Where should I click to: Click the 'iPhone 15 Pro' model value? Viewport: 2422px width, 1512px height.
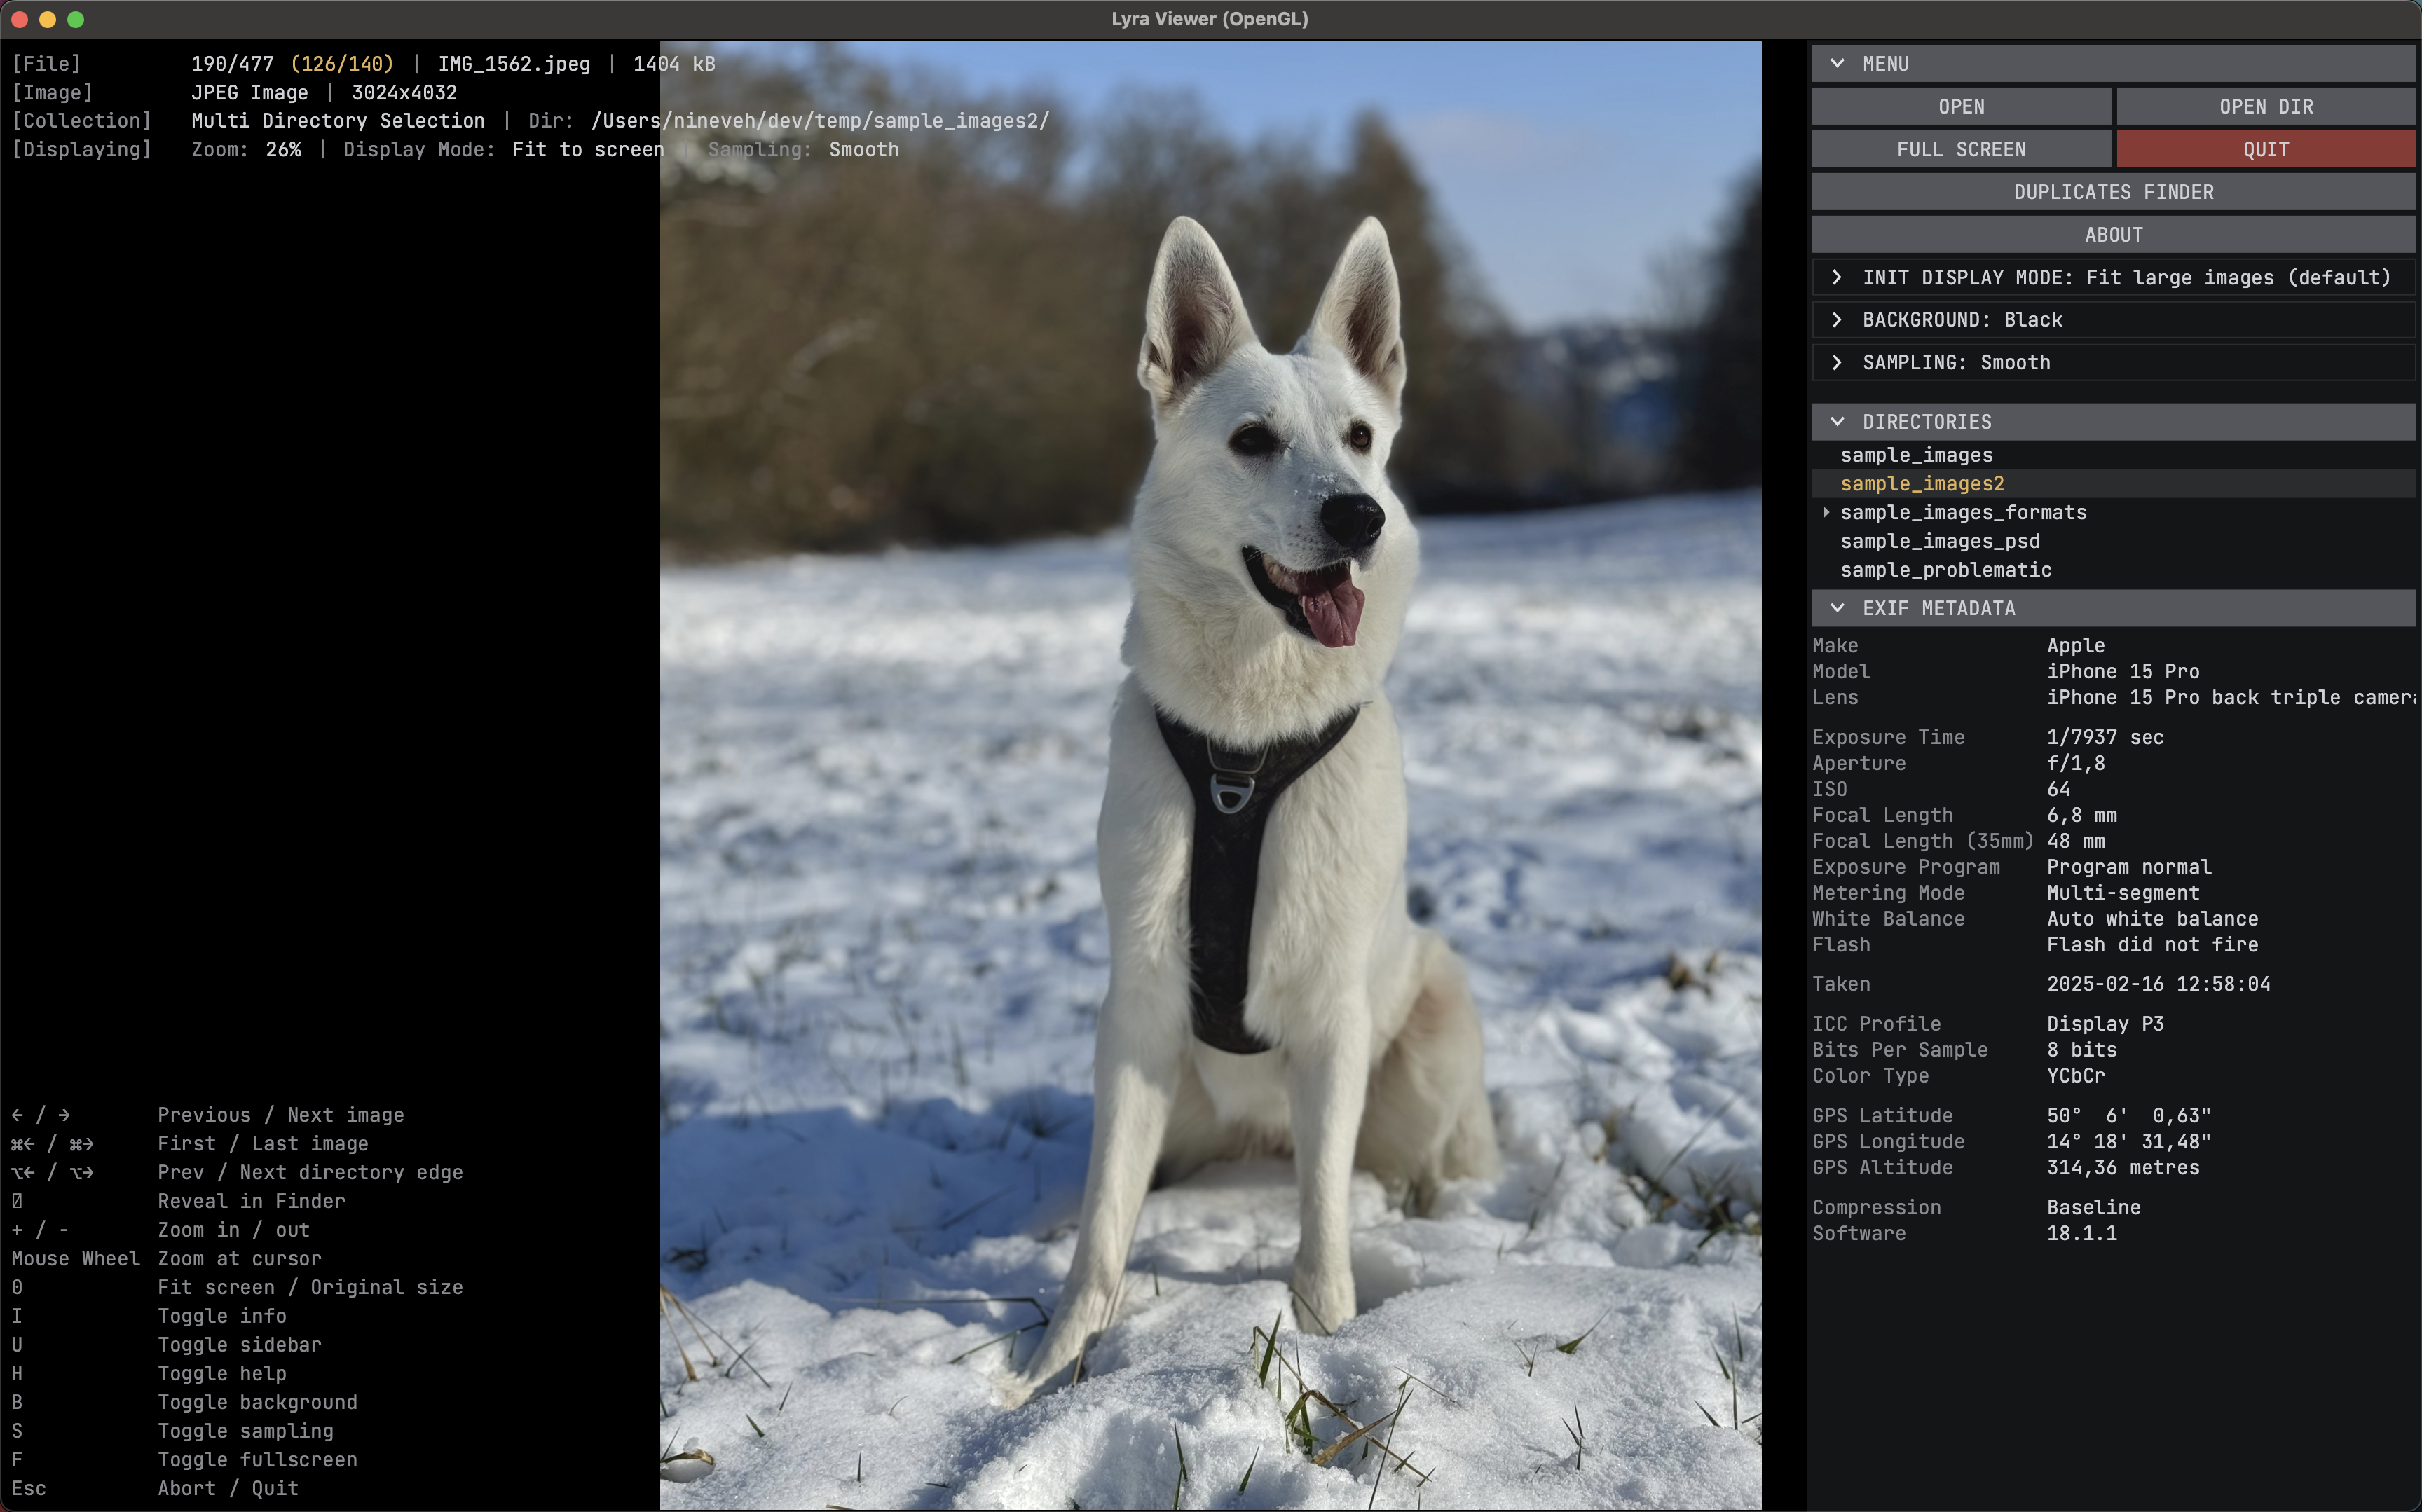click(2122, 671)
